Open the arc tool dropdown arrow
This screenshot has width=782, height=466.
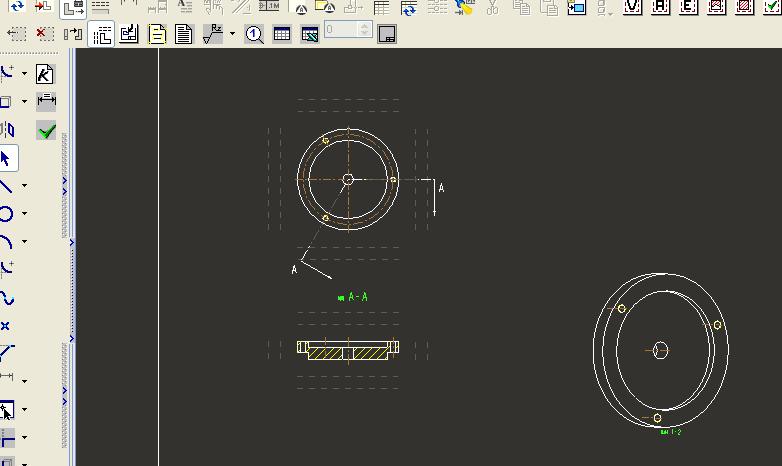[24, 241]
